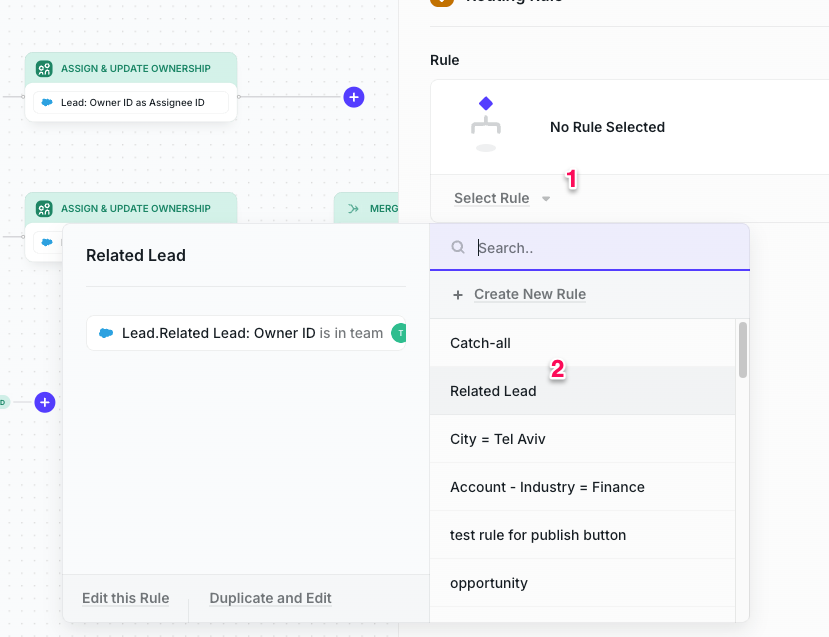Viewport: 829px width, 637px height.
Task: Select the Related Lead rule
Action: pyautogui.click(x=582, y=391)
